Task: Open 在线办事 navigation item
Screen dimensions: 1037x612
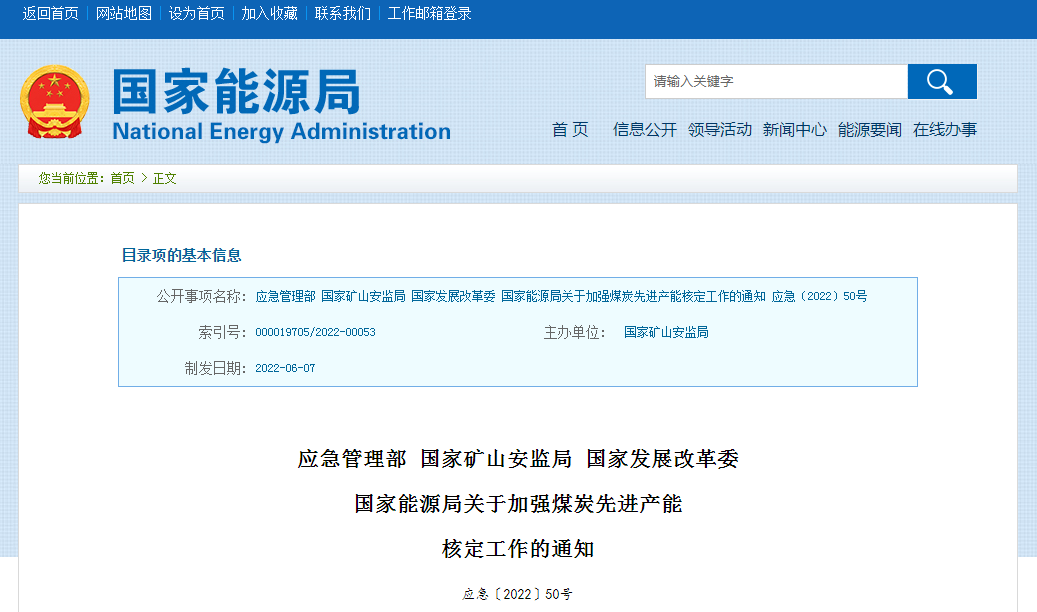Action: click(944, 130)
